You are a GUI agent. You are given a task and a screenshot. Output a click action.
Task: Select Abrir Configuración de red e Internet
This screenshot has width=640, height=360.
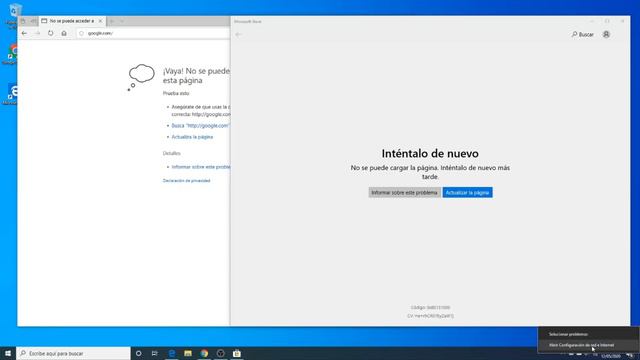click(x=588, y=345)
